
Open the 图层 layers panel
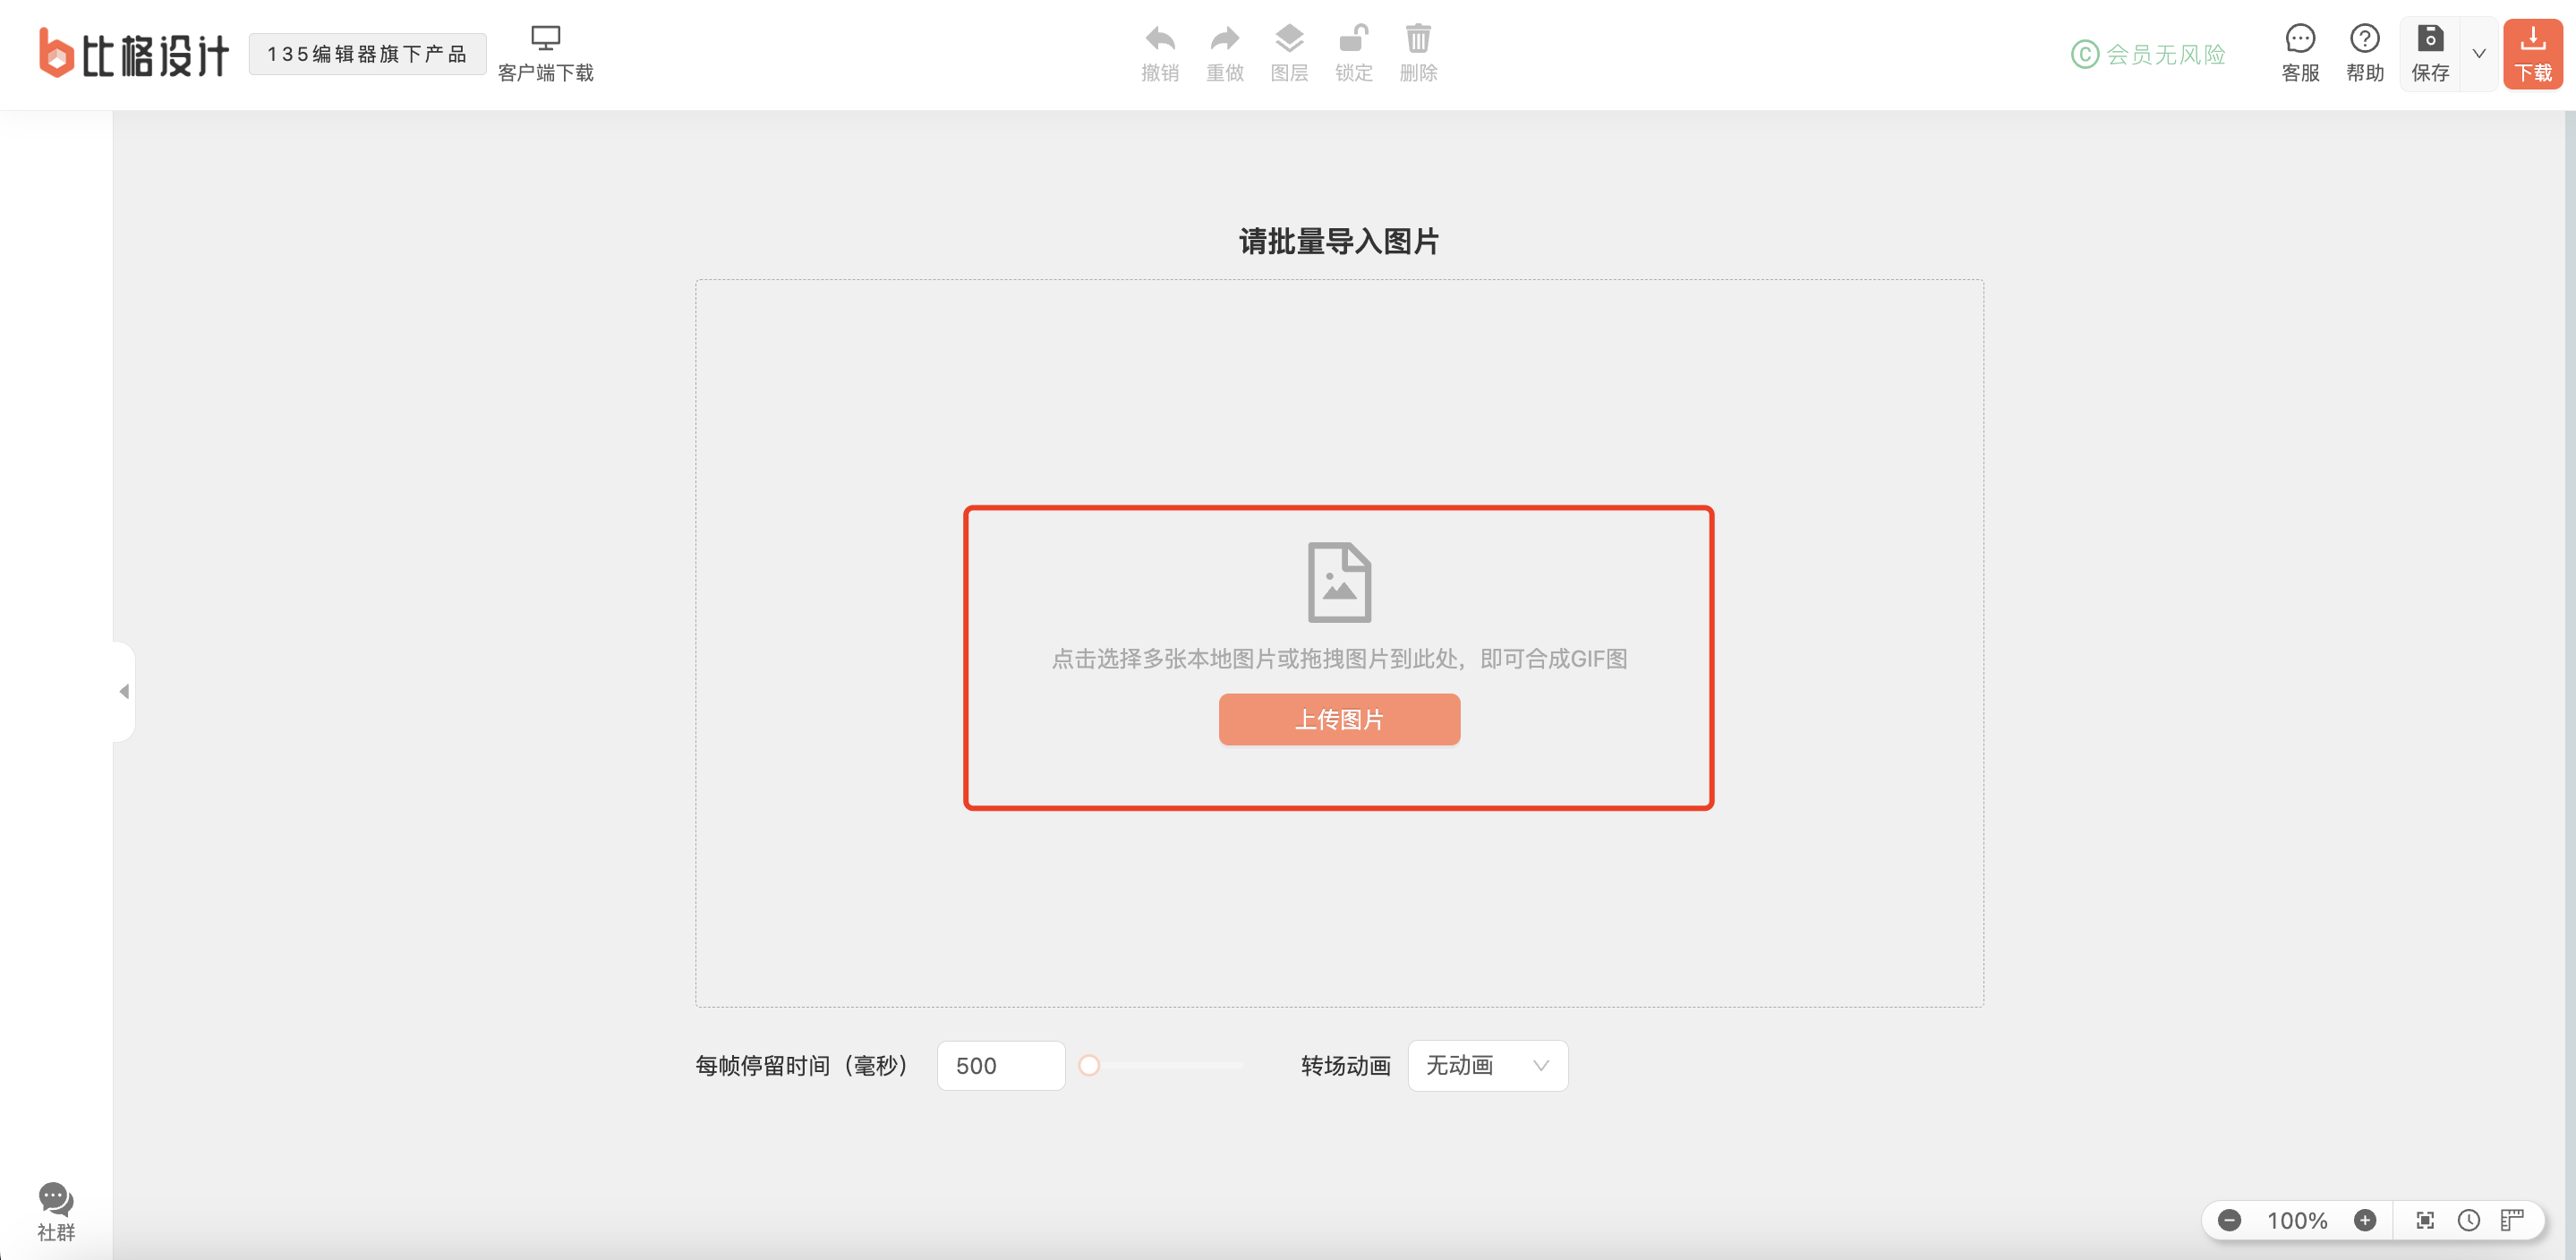1289,54
